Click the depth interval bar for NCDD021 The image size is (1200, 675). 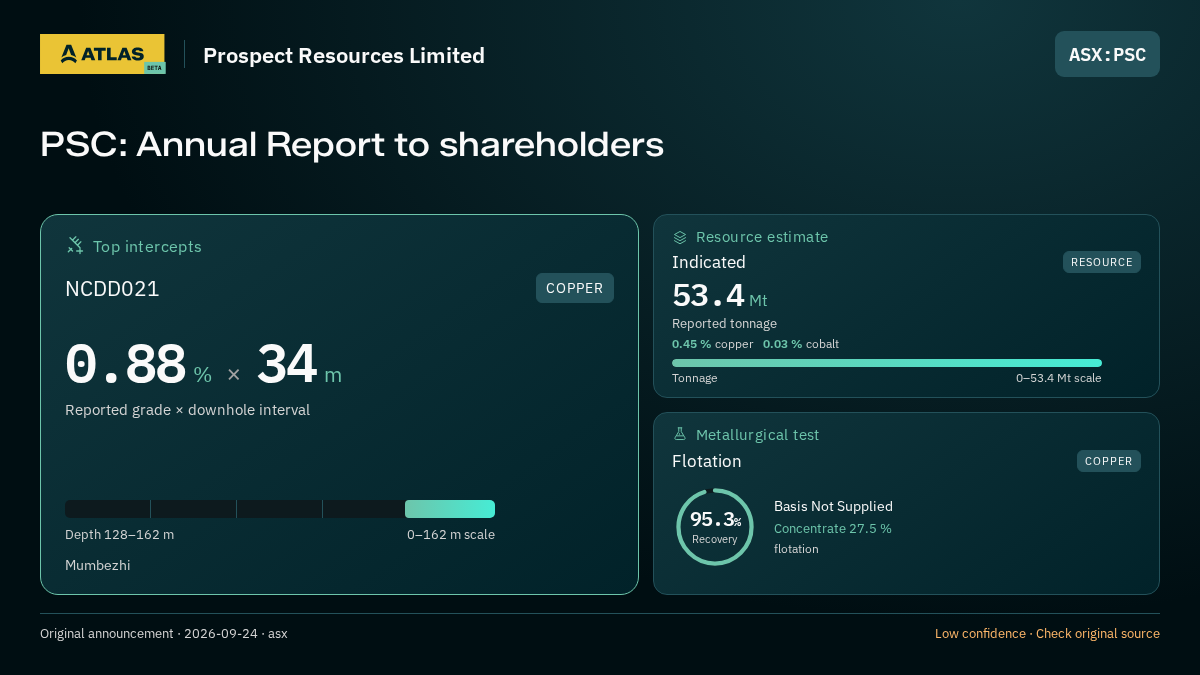click(280, 509)
